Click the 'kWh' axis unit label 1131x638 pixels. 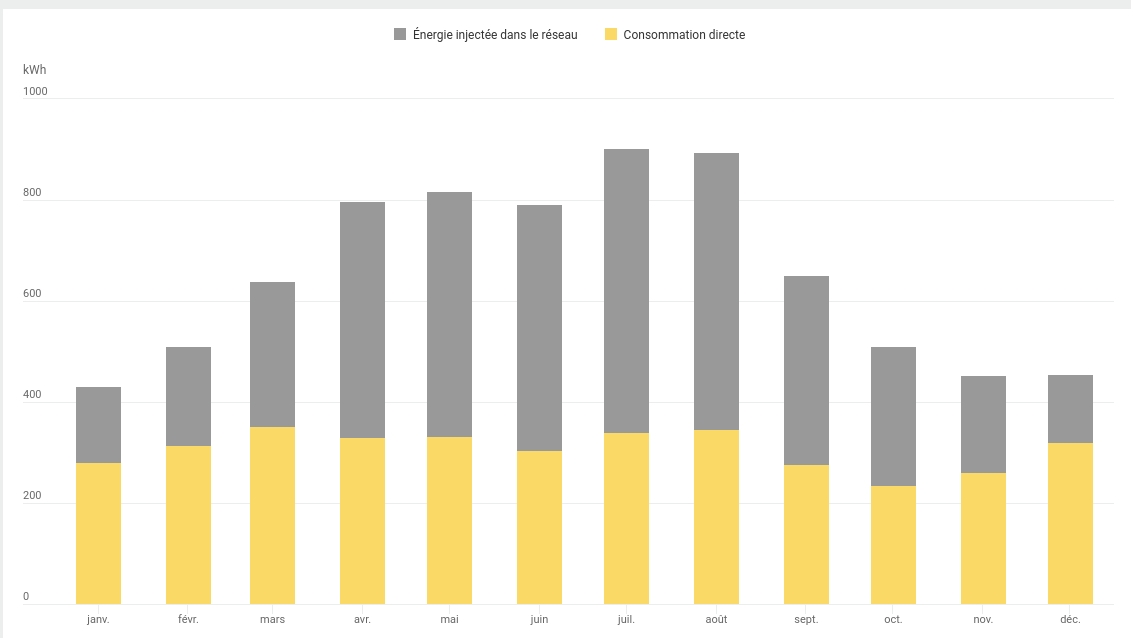click(x=34, y=70)
